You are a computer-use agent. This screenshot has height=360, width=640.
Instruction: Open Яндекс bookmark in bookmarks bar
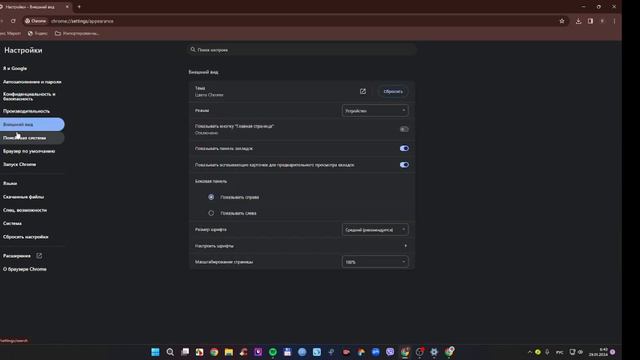point(38,33)
